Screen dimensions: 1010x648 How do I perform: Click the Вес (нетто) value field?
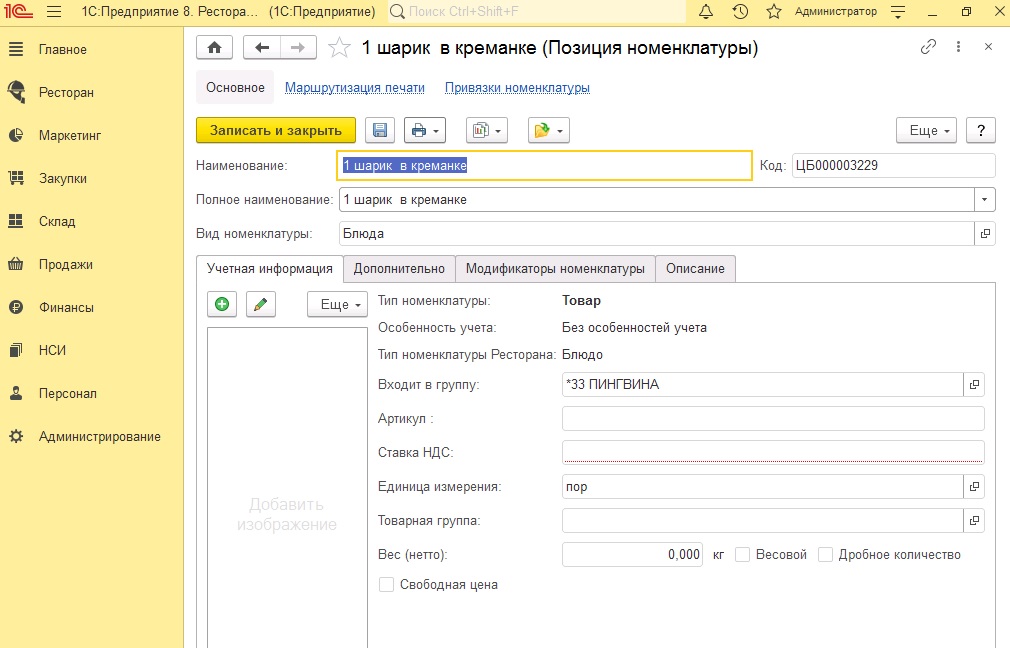point(632,555)
